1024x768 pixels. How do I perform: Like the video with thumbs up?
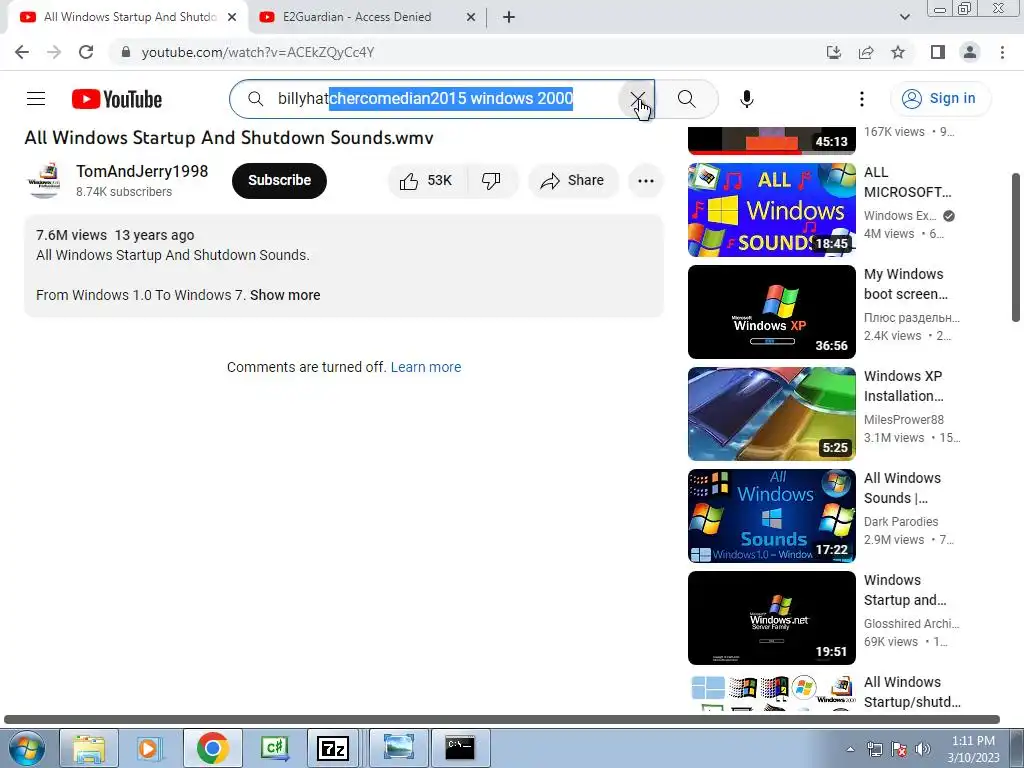coord(427,181)
